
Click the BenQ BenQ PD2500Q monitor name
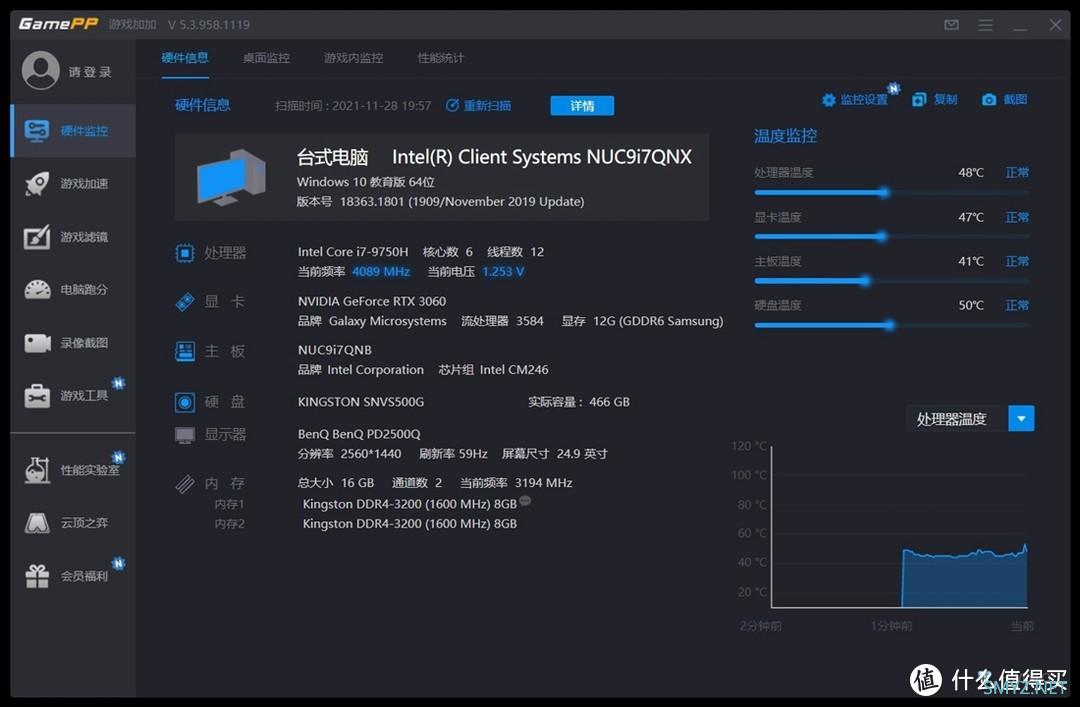(359, 434)
